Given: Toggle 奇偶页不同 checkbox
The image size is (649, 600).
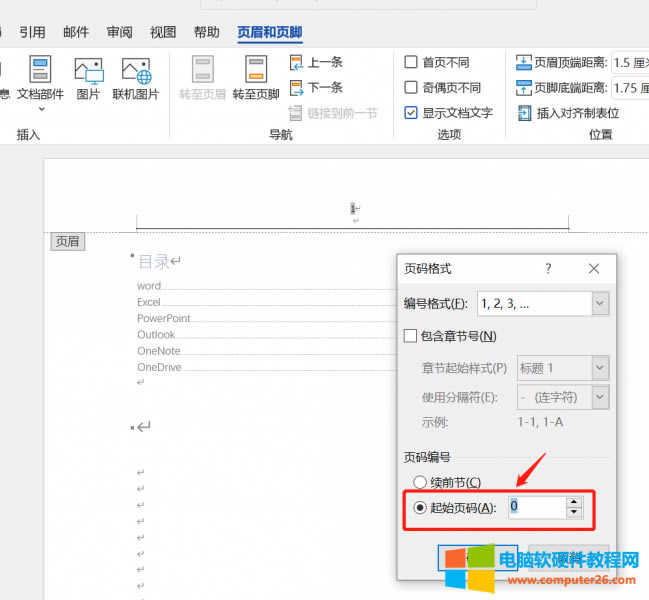Looking at the screenshot, I should click(x=411, y=88).
